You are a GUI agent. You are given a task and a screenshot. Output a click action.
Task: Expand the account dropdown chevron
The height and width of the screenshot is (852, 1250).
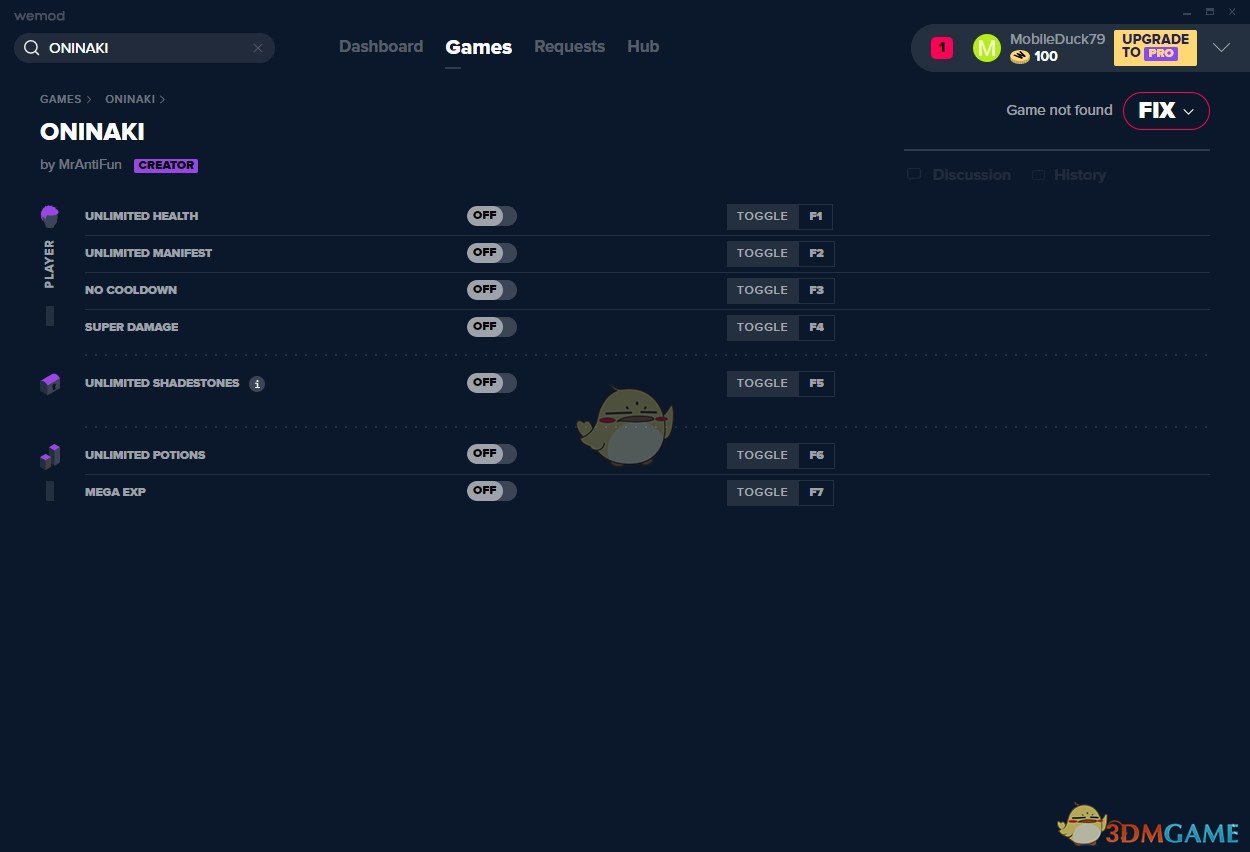point(1221,48)
